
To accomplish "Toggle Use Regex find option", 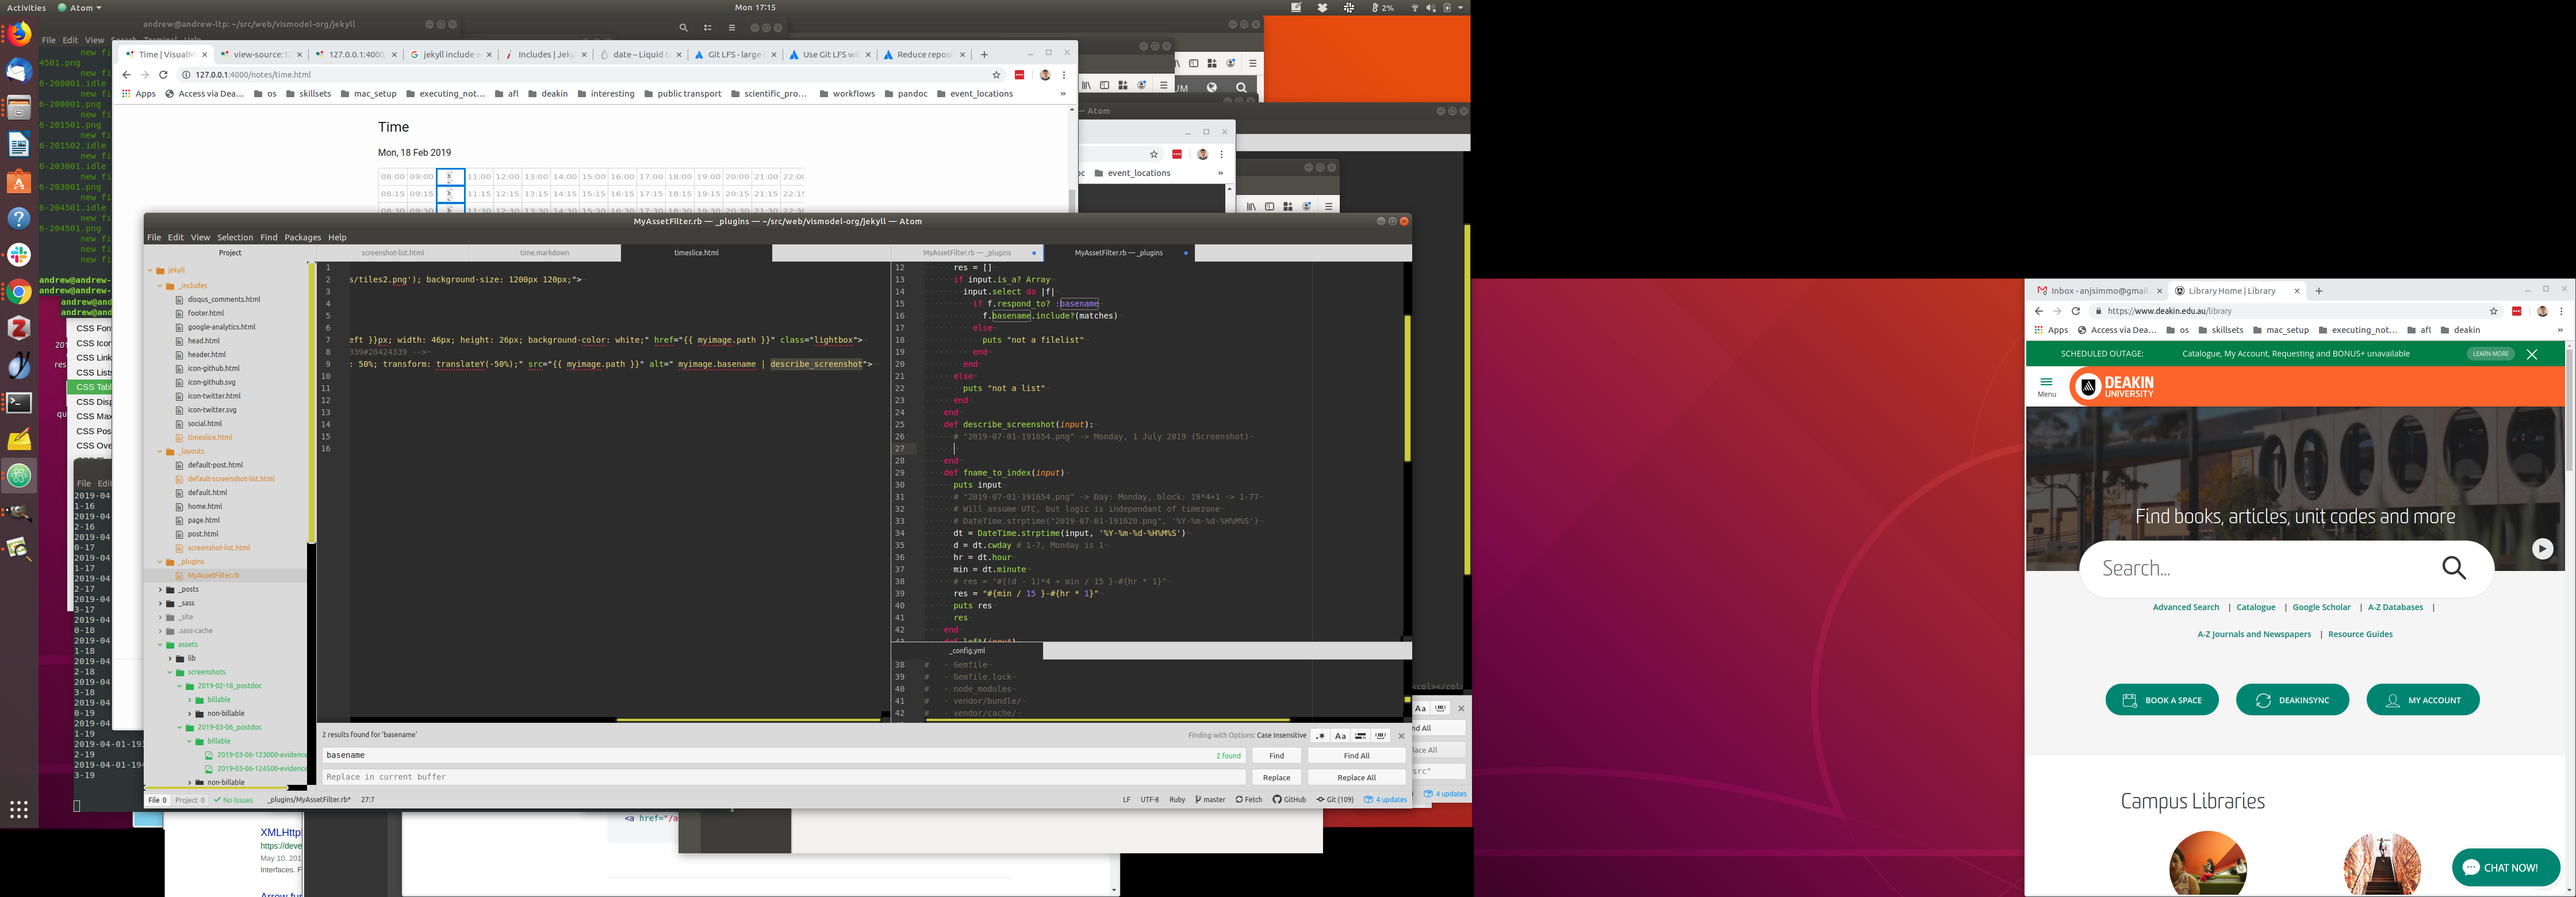I will point(1320,736).
